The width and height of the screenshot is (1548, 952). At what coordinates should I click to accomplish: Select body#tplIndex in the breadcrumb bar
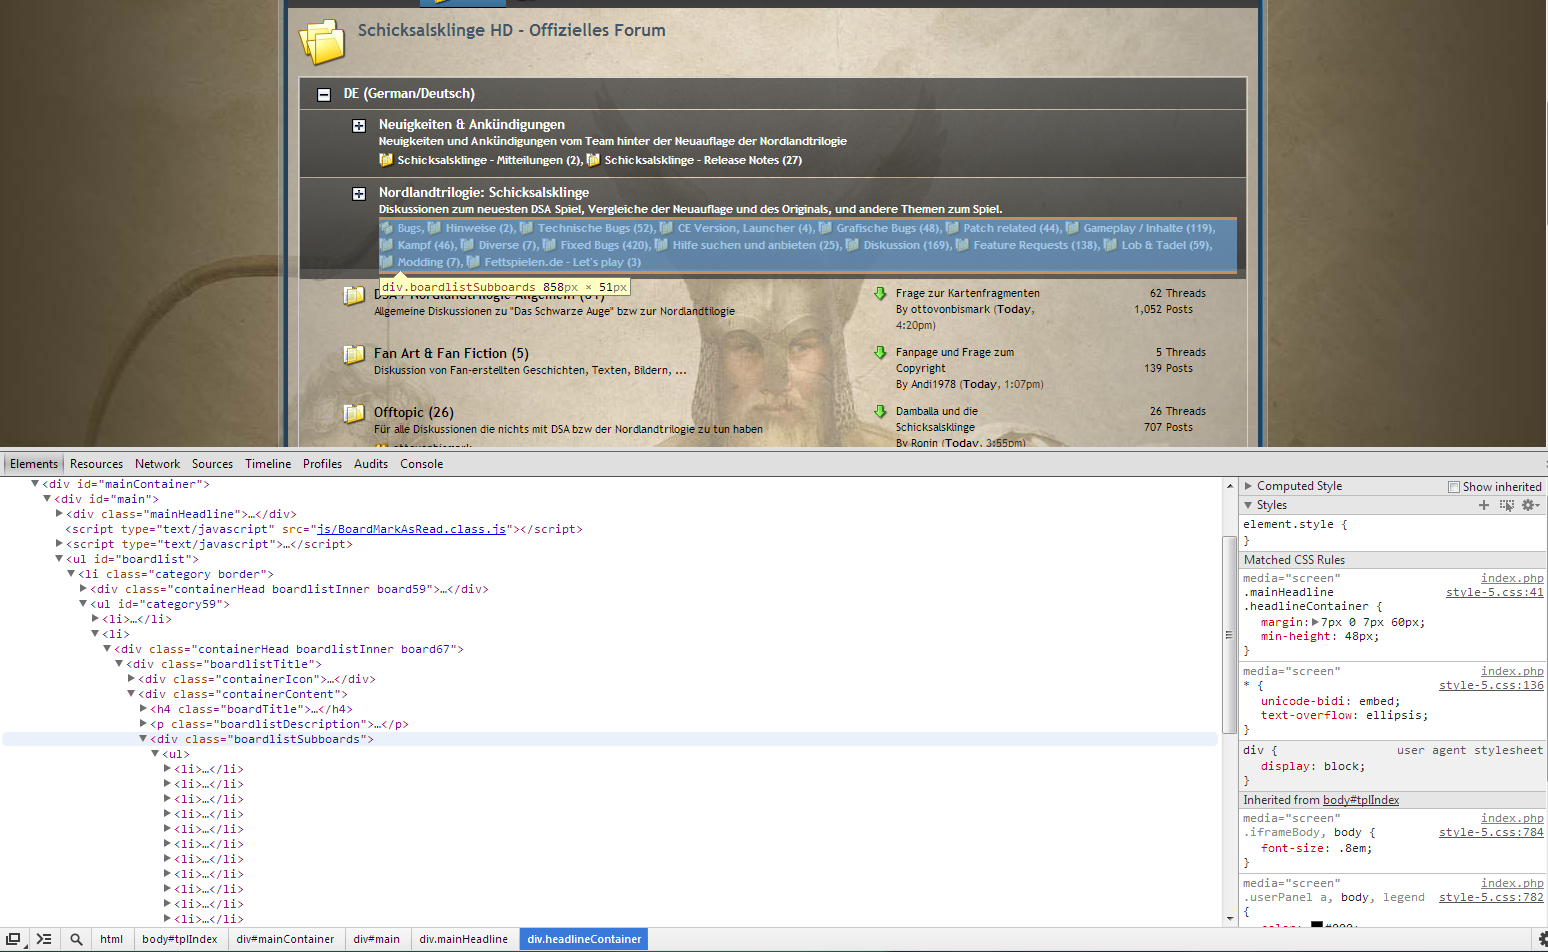pos(180,939)
